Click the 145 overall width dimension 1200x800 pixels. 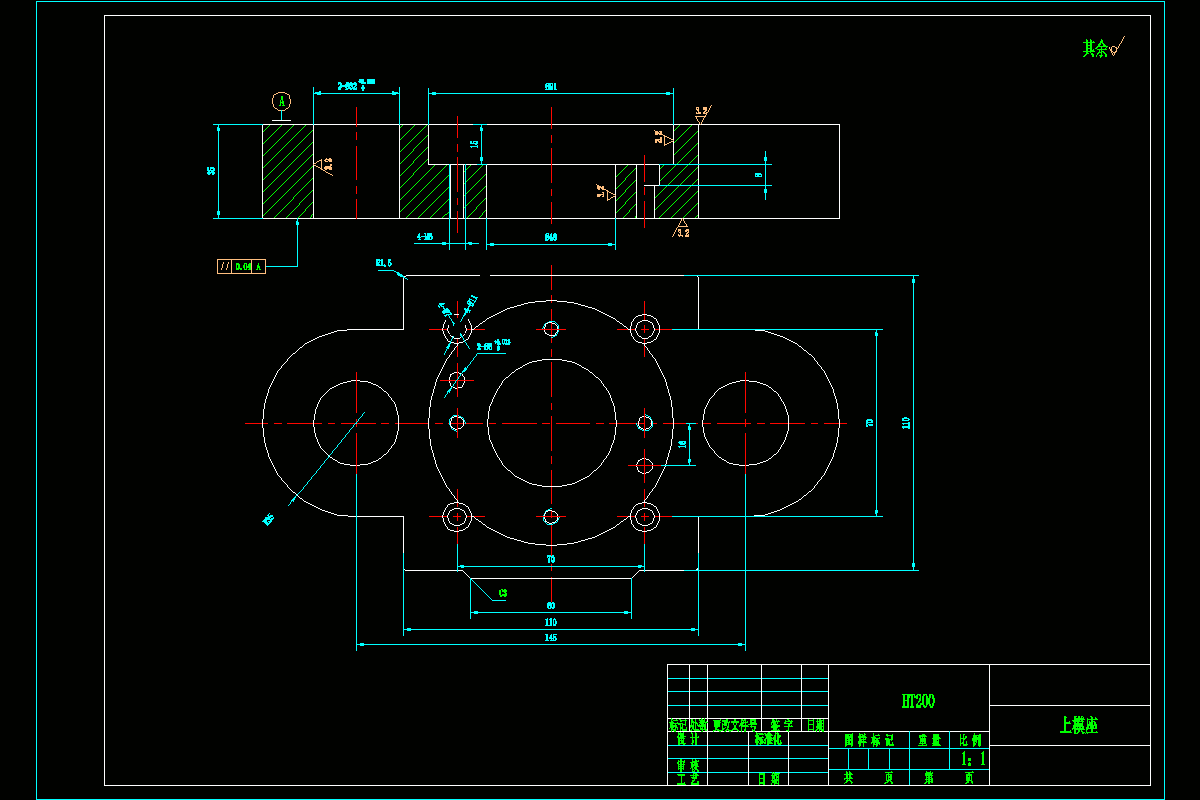551,637
